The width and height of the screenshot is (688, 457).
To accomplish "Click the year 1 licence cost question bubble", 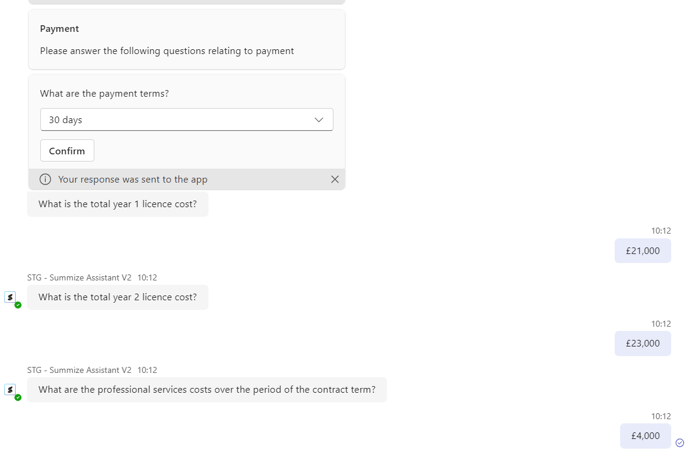I will coord(117,204).
